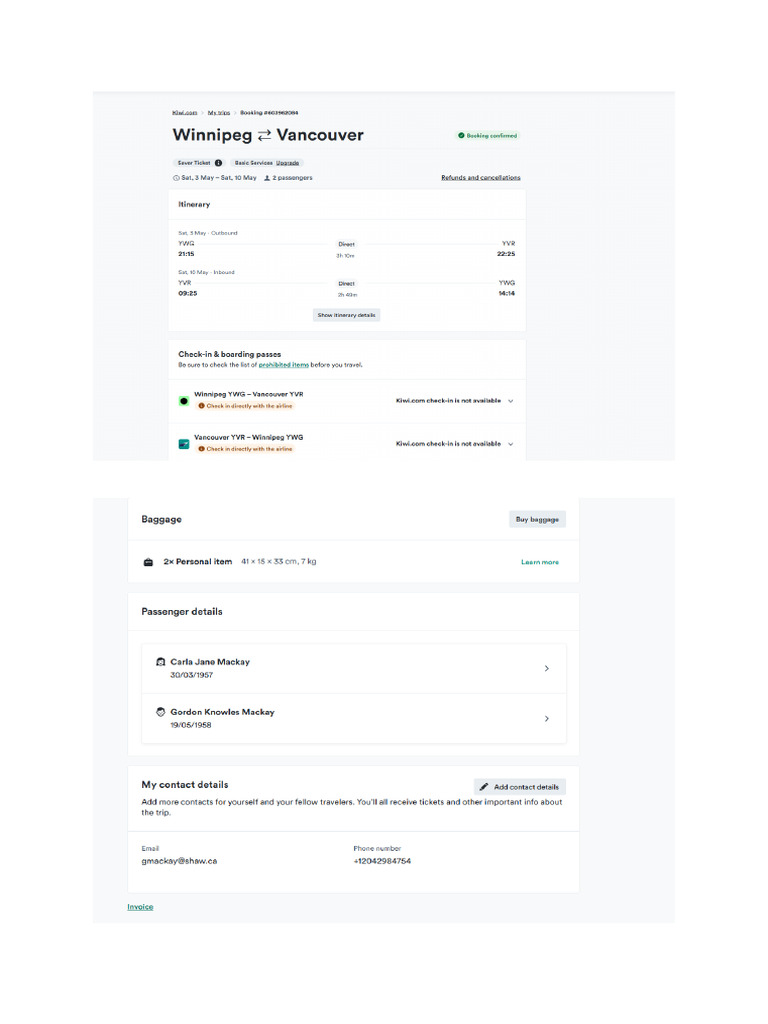Open Carla Jane Mackay passenger details arrow
The image size is (768, 1024).
[x=546, y=668]
